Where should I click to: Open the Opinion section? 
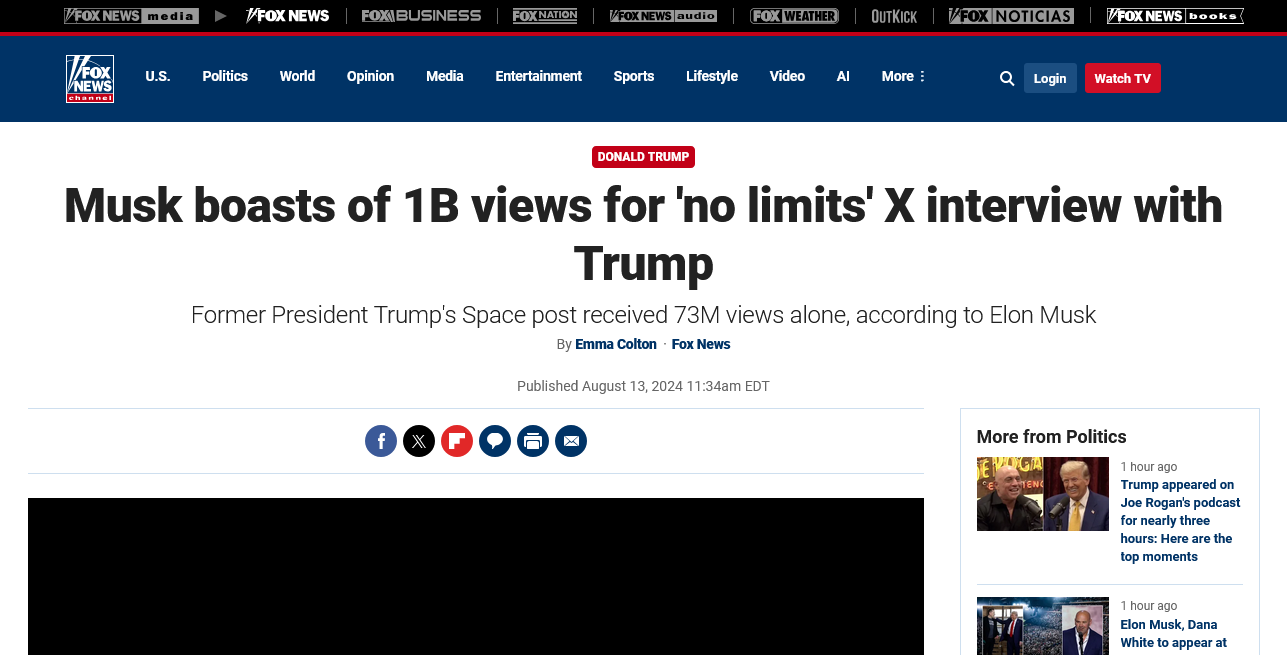[x=370, y=76]
